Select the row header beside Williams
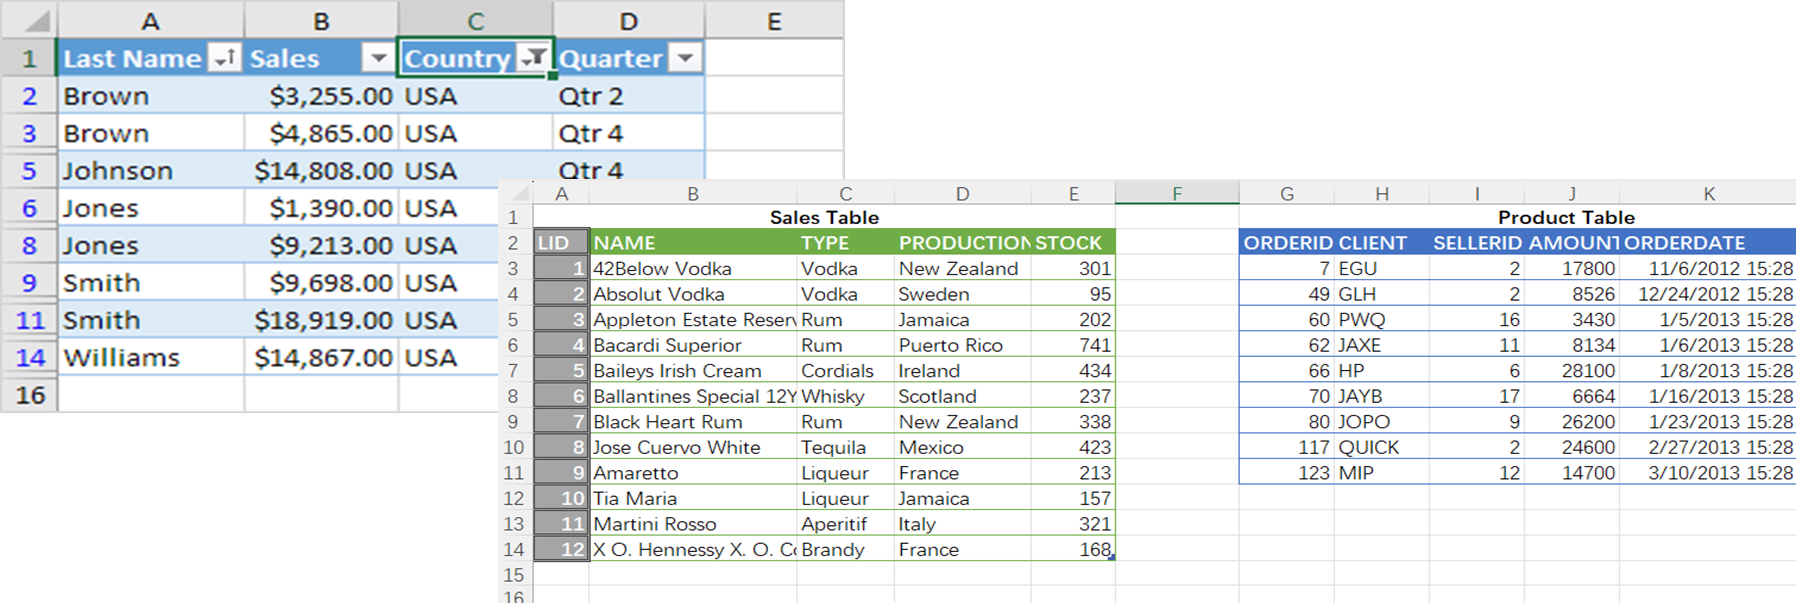Viewport: 1796px width, 603px height. pos(30,358)
